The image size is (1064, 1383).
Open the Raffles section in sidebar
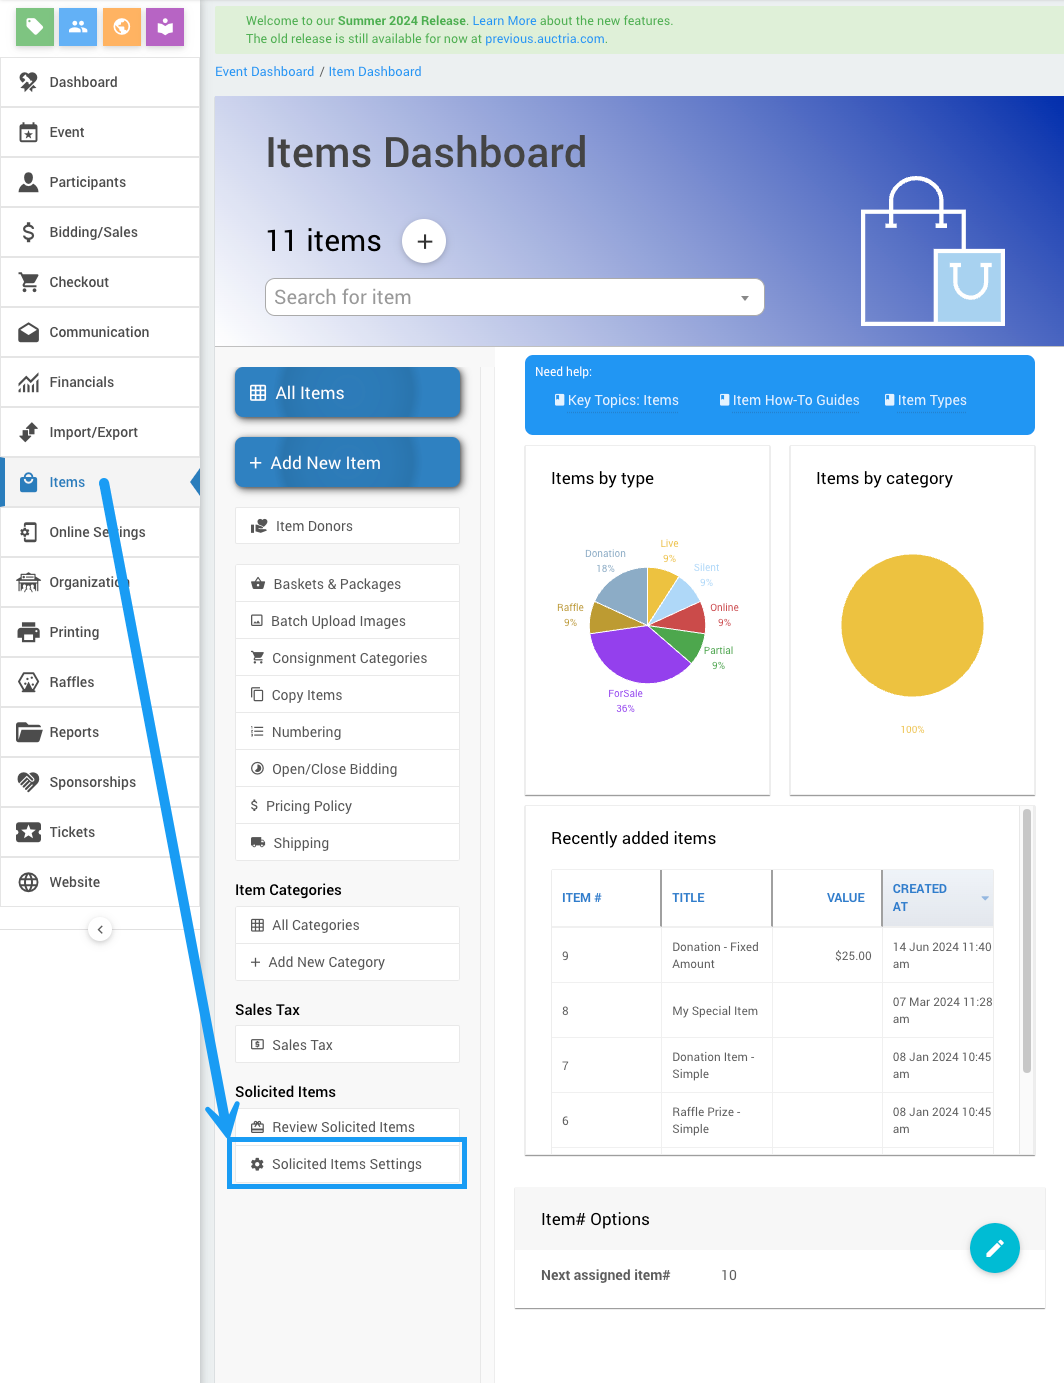pyautogui.click(x=72, y=682)
